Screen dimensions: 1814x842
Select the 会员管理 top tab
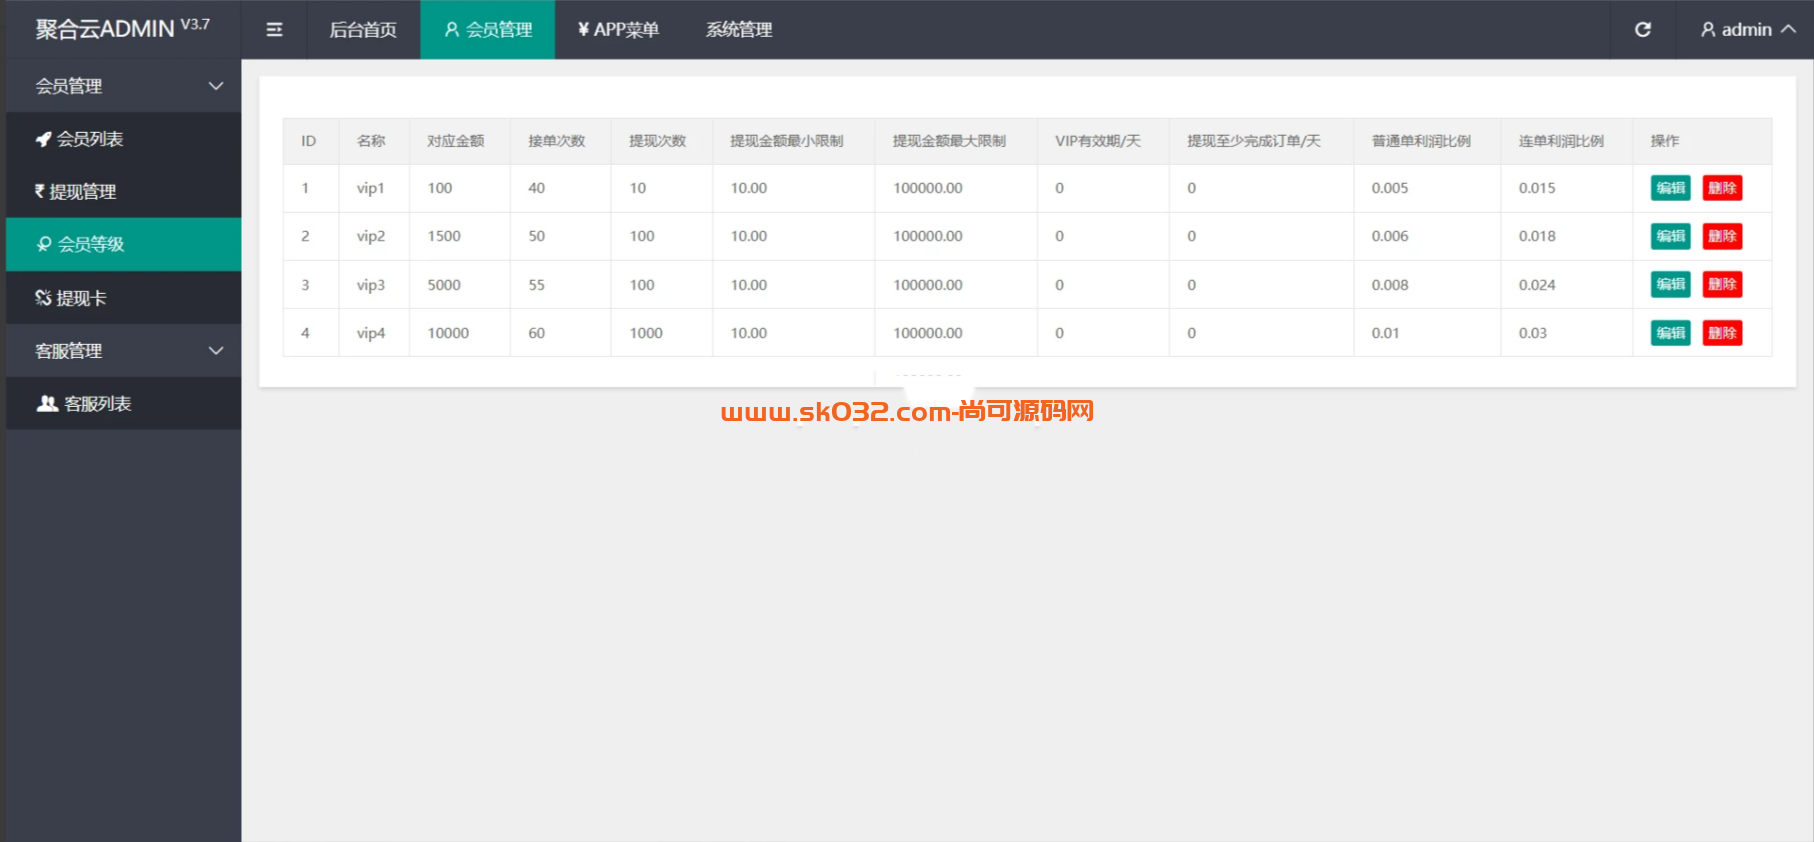click(488, 30)
